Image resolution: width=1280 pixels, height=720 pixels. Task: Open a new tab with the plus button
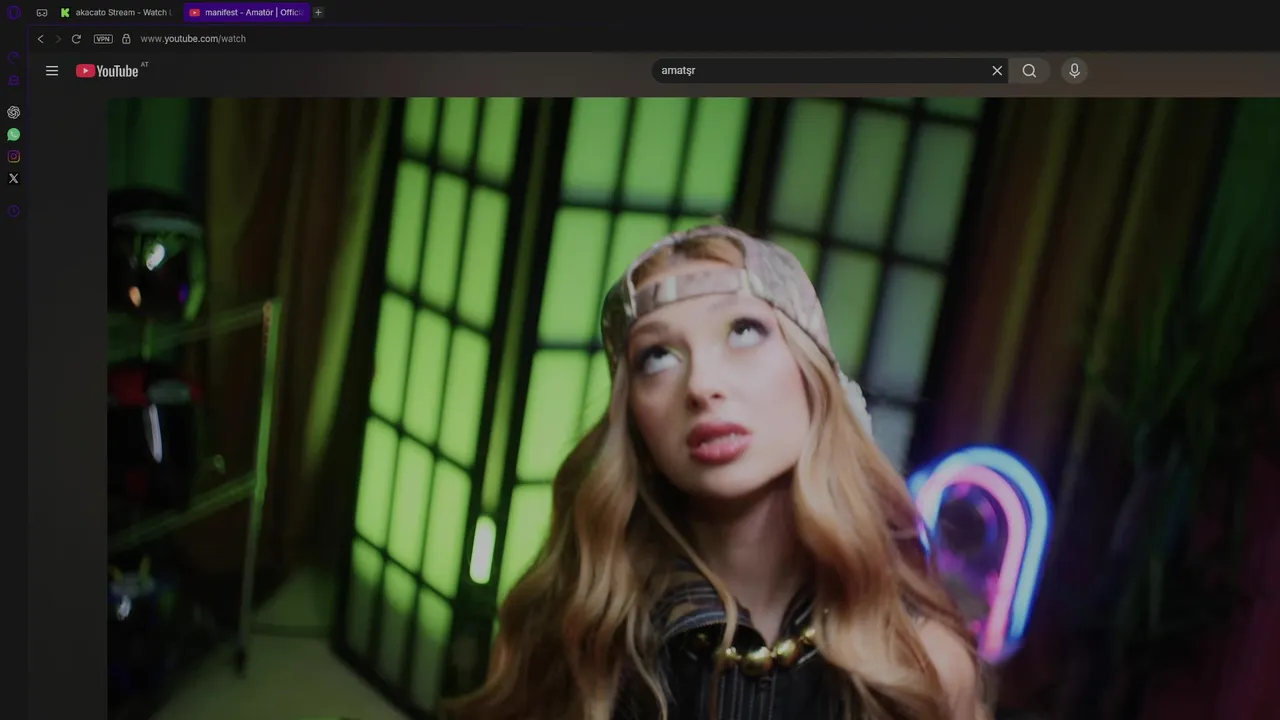[318, 12]
